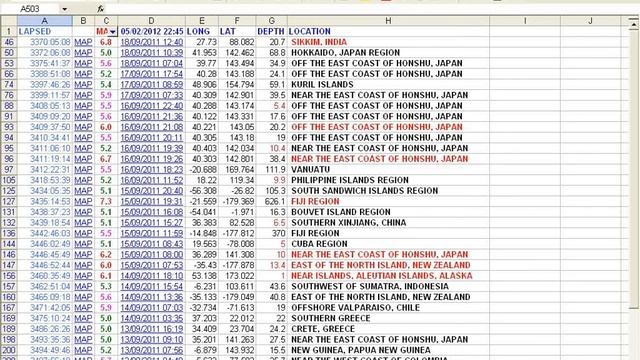The width and height of the screenshot is (640, 360).
Task: Select longitude cell -56.308
Action: point(202,191)
